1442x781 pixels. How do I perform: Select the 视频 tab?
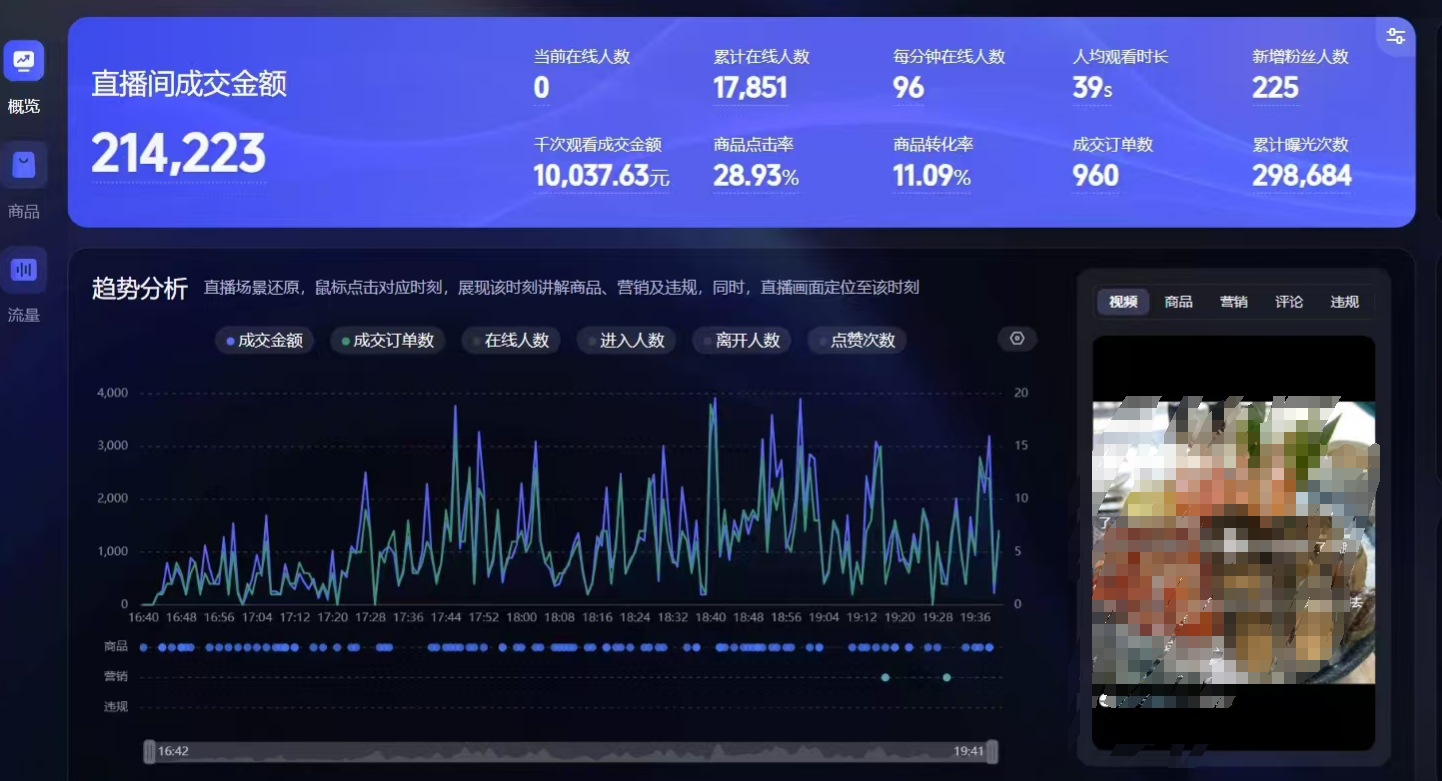[x=1123, y=302]
